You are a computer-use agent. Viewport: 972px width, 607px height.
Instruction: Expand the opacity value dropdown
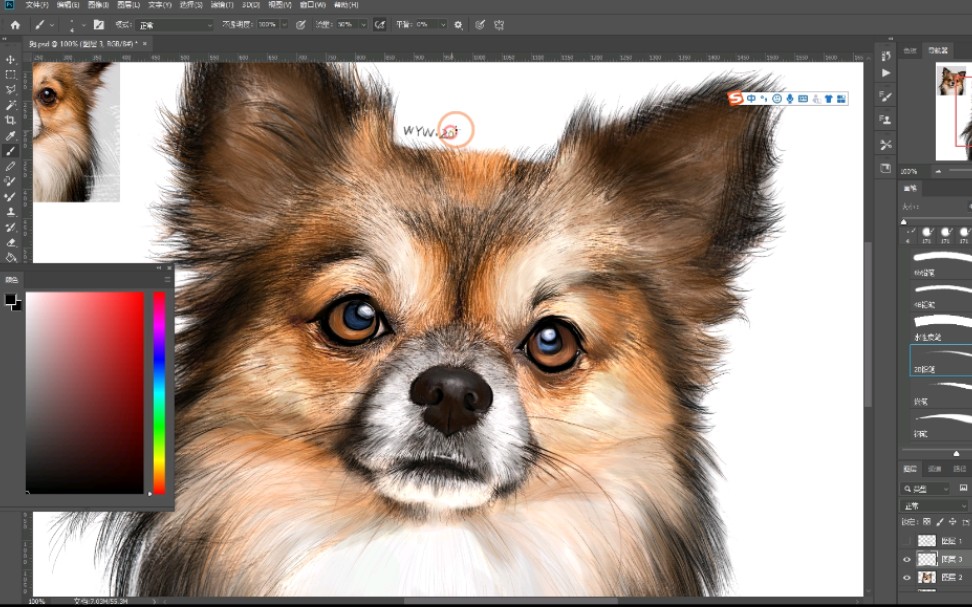[x=285, y=25]
